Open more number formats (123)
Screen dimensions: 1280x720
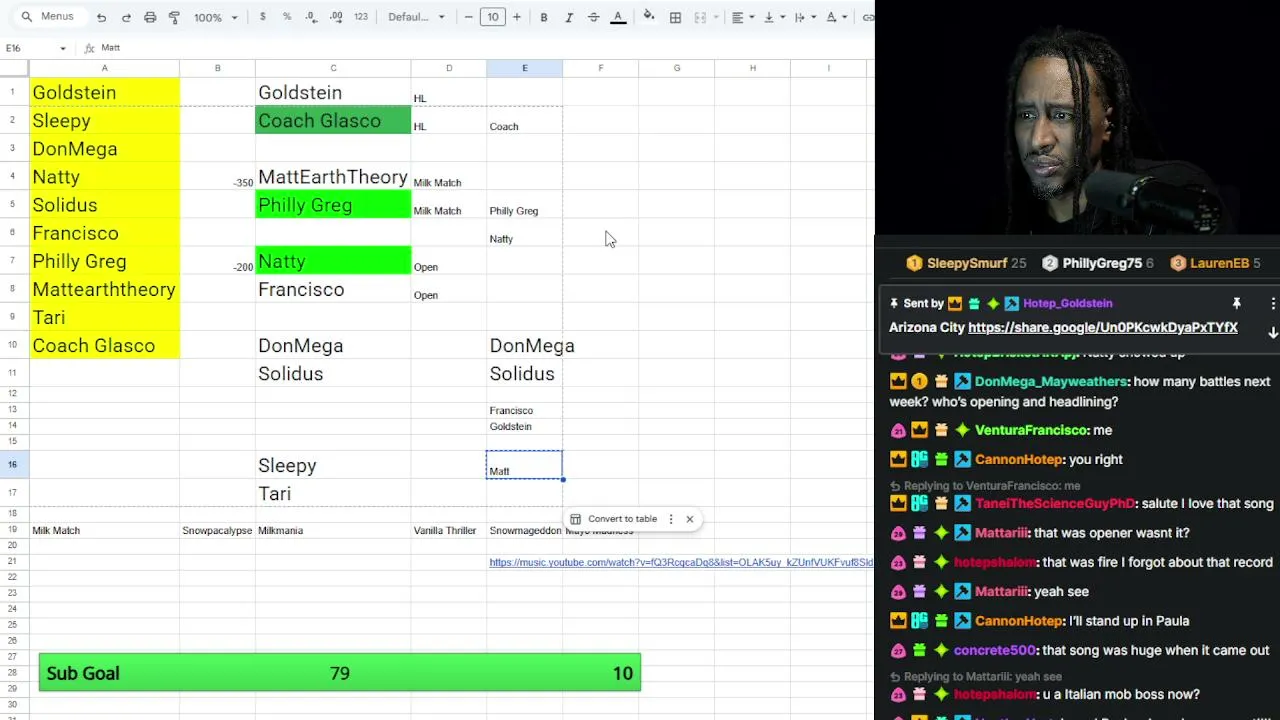tap(361, 17)
